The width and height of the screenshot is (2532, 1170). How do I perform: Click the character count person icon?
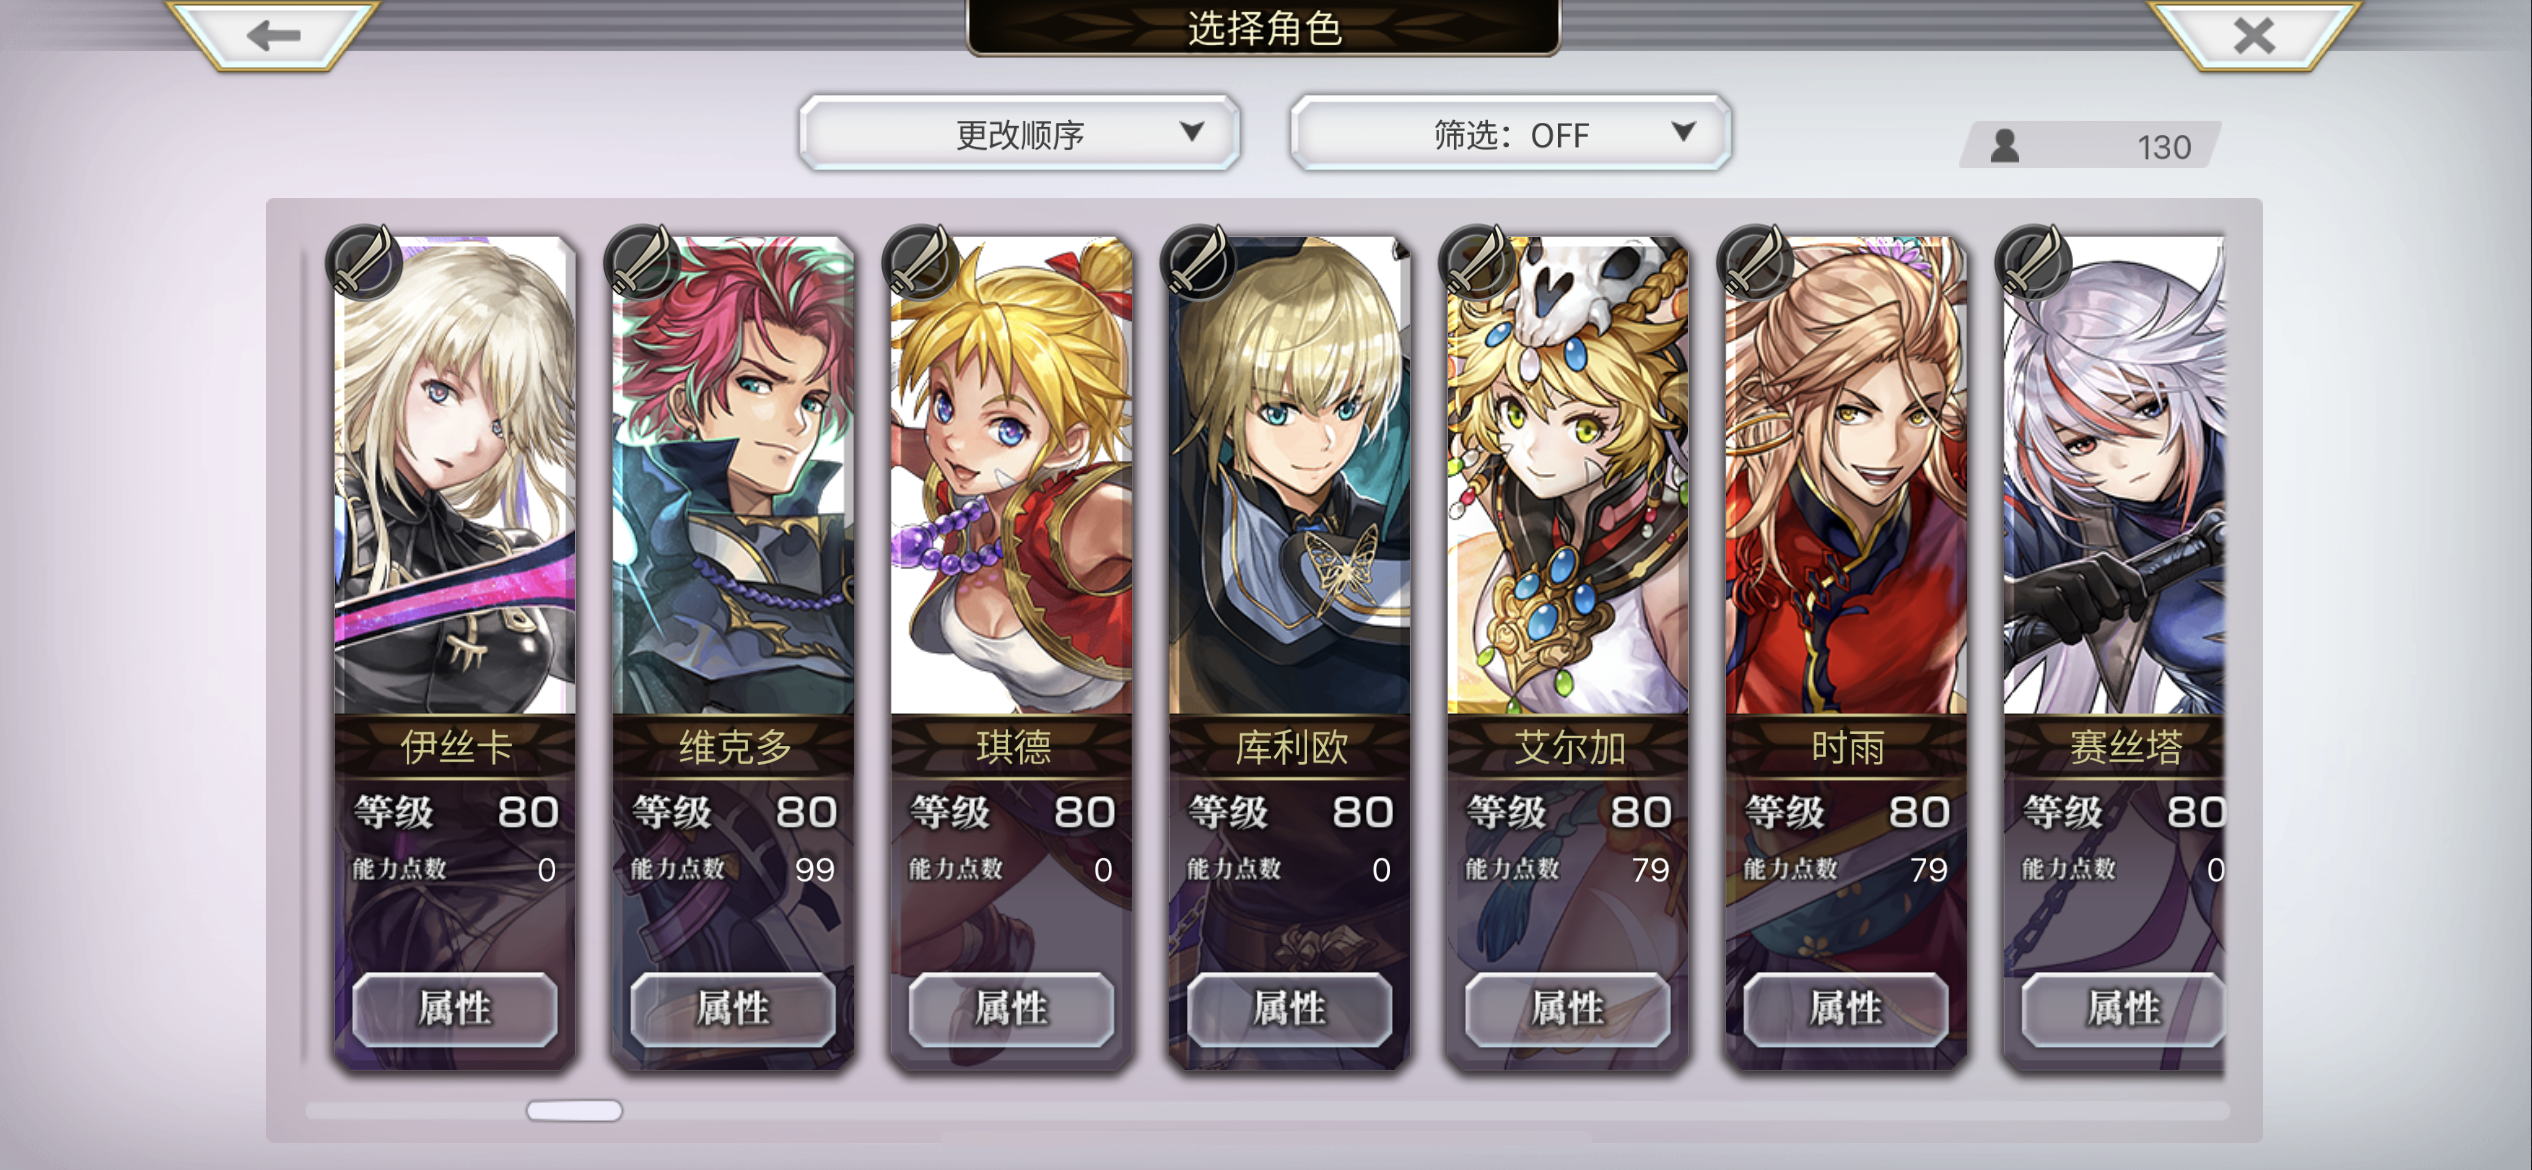click(x=2004, y=146)
